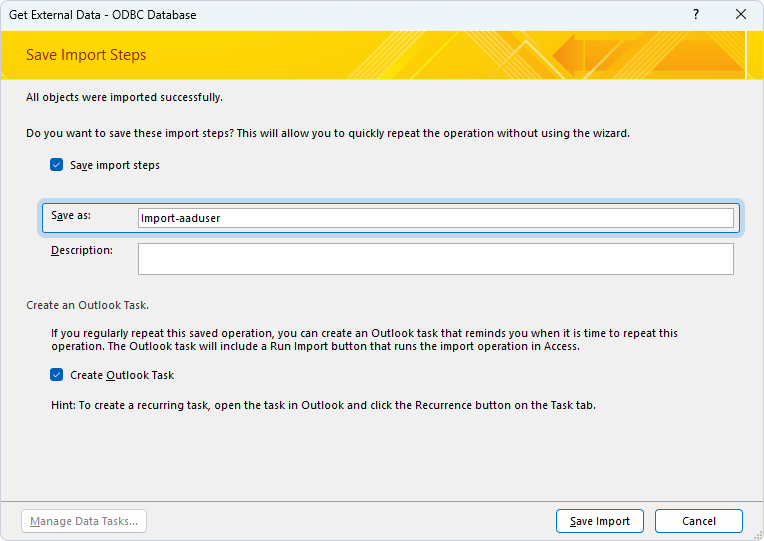The image size is (764, 541).
Task: Click the 'Save as:' label
Action: pyautogui.click(x=71, y=215)
